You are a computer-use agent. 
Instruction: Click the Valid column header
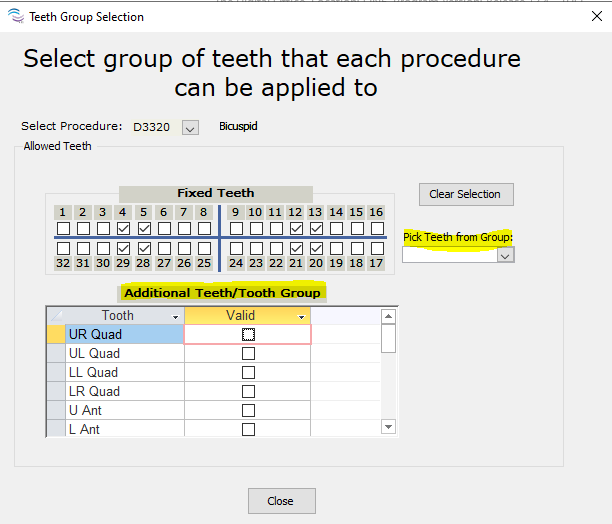coord(240,316)
